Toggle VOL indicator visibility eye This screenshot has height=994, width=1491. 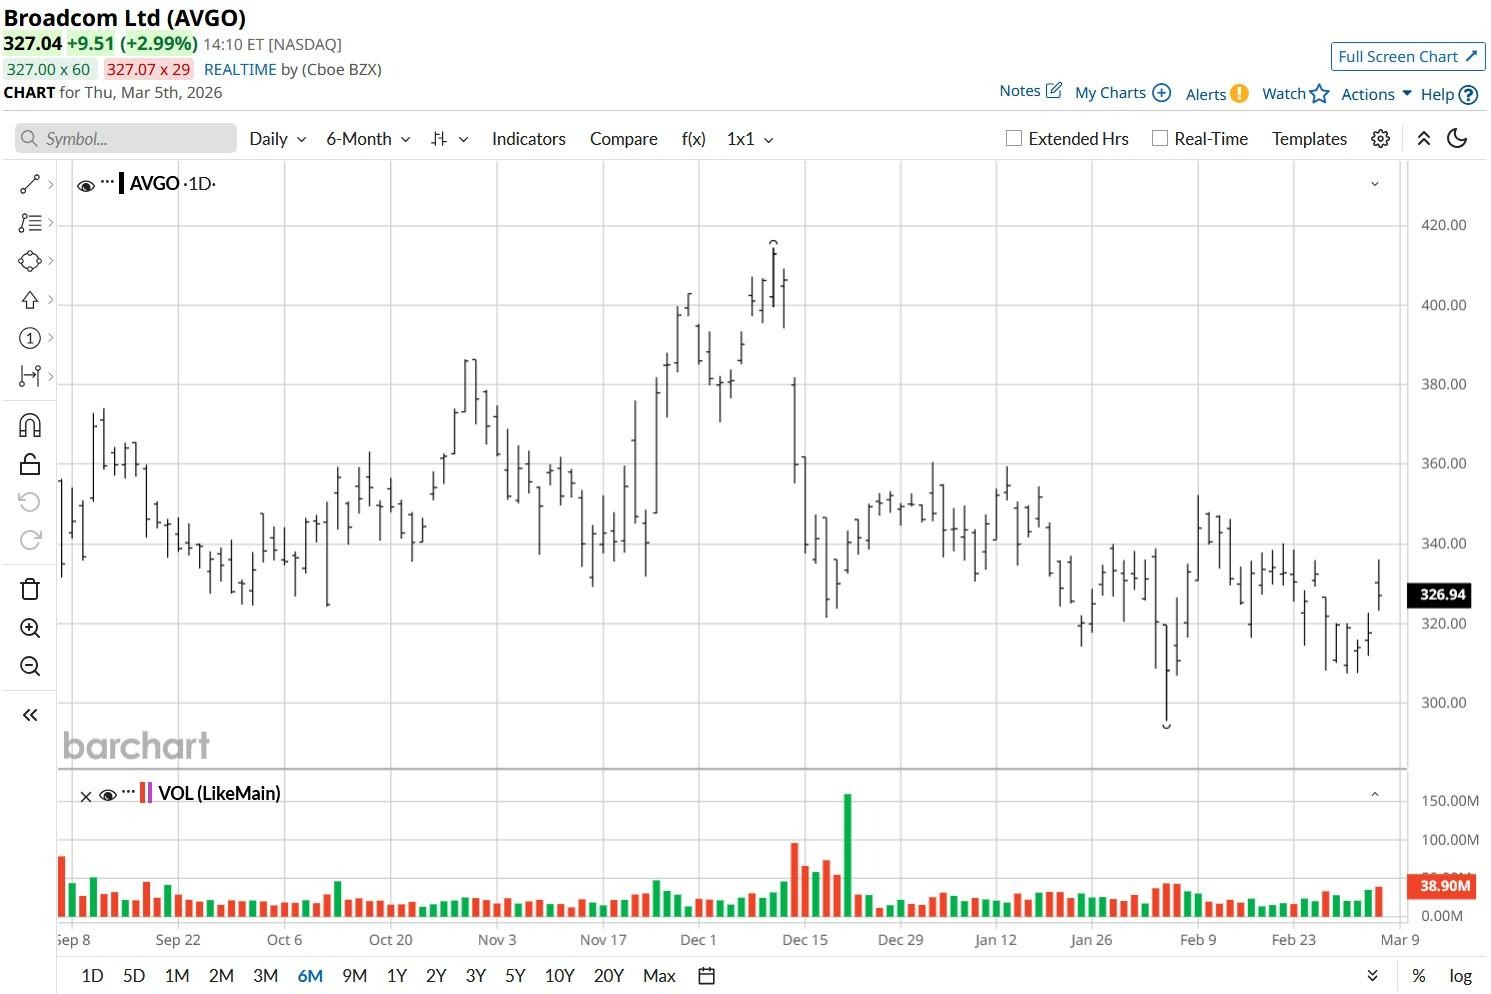pos(108,796)
